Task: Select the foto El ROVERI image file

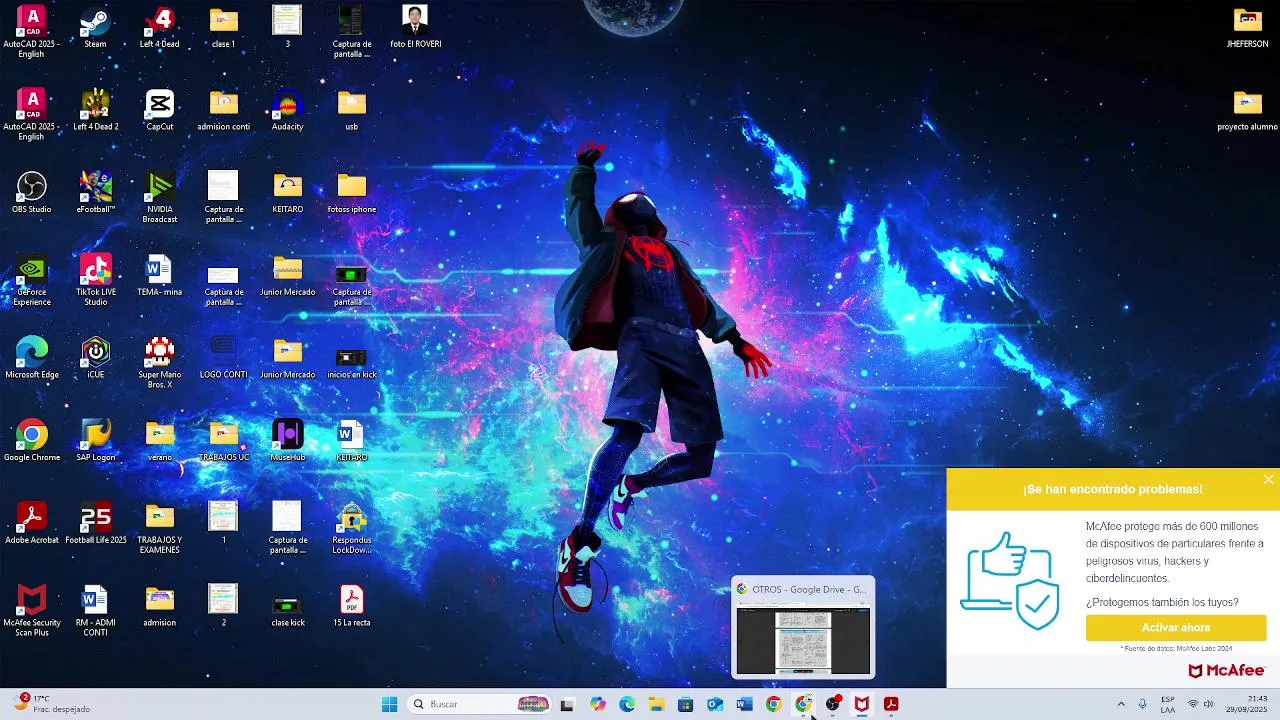Action: click(415, 27)
